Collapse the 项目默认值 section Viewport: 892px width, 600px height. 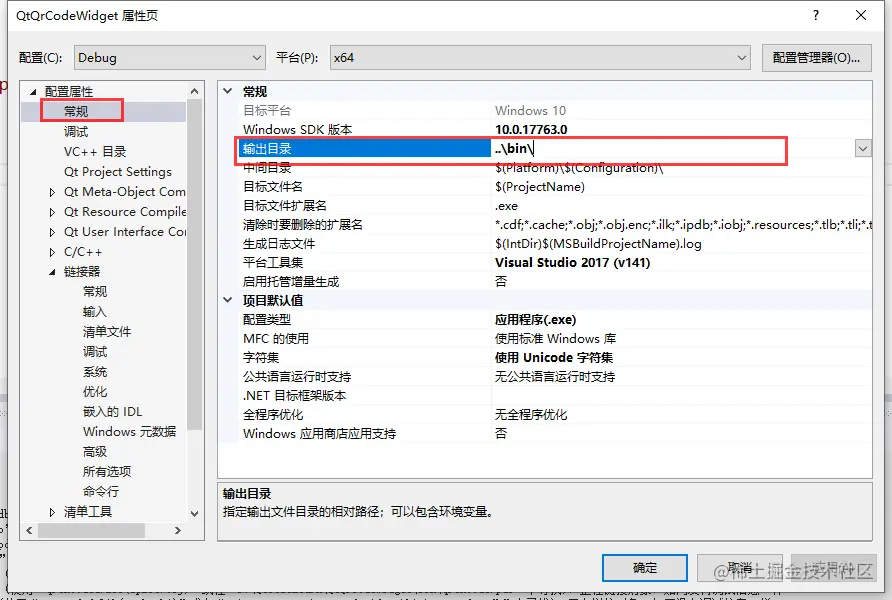[x=228, y=300]
